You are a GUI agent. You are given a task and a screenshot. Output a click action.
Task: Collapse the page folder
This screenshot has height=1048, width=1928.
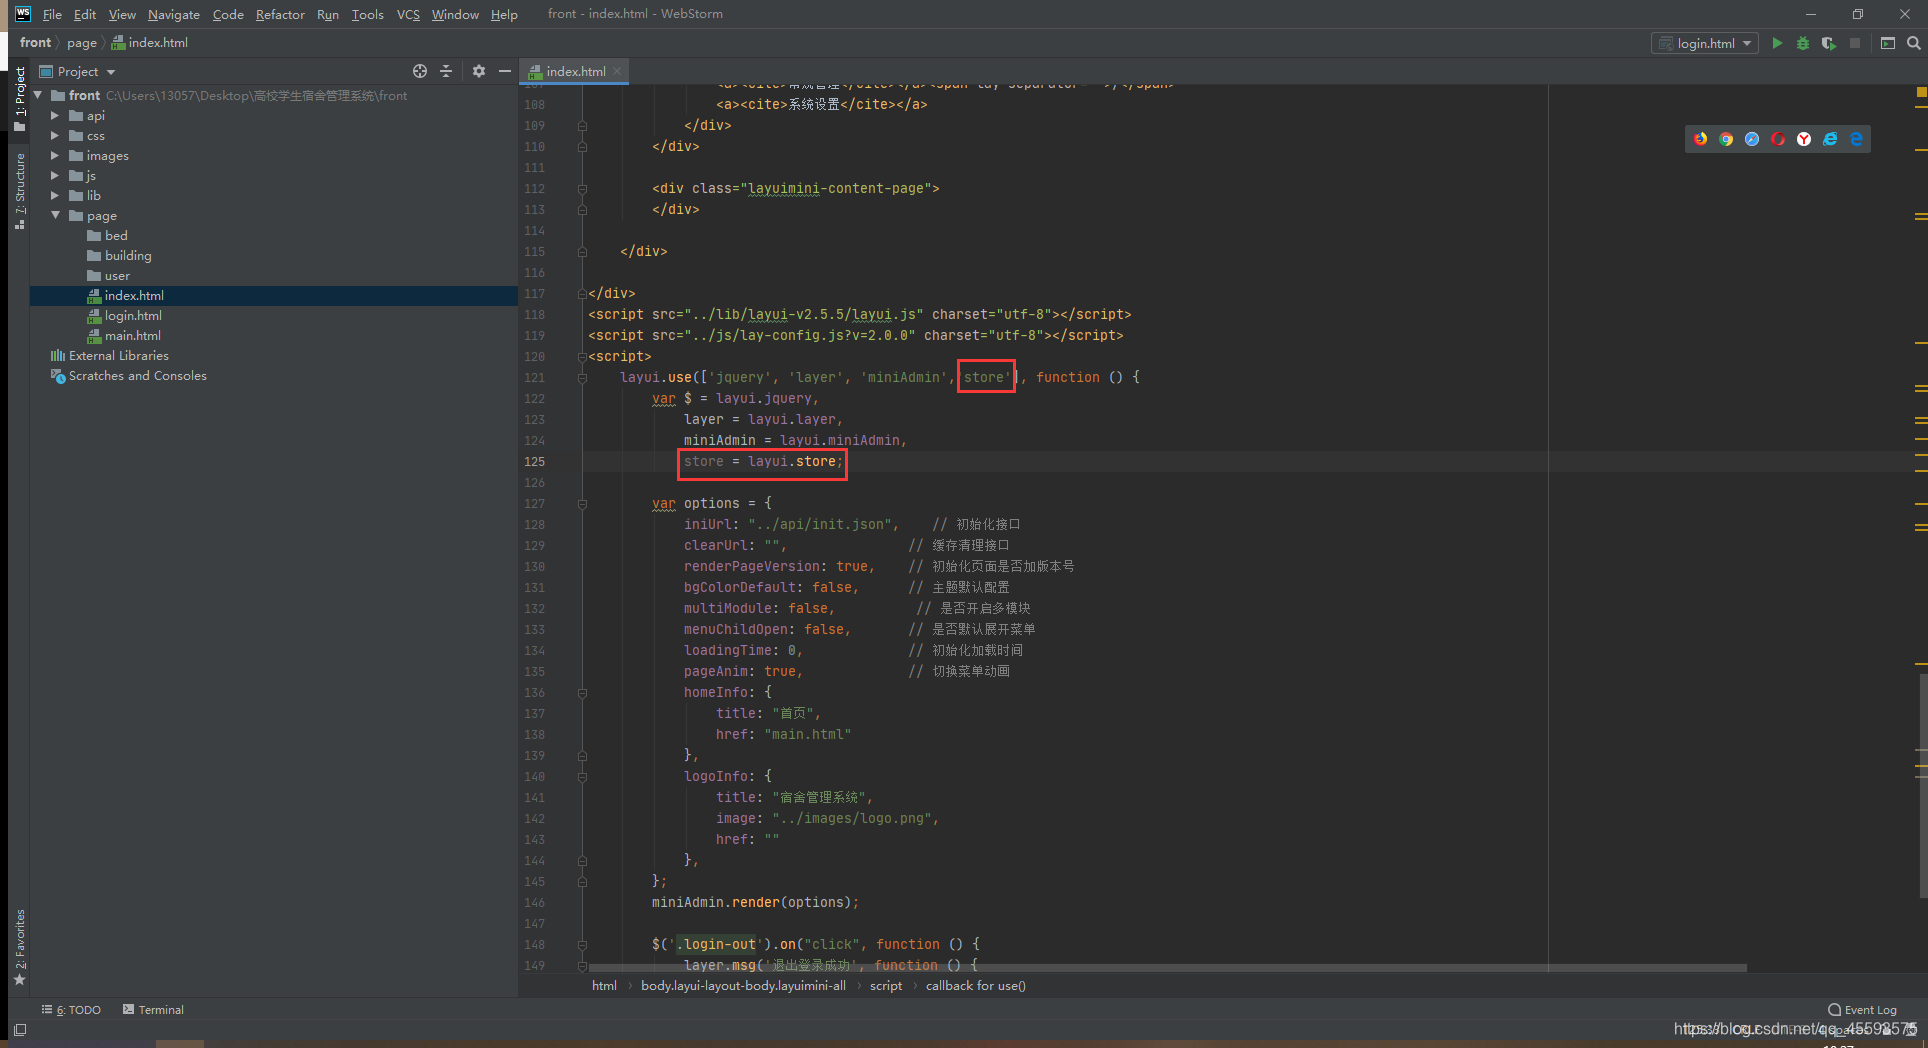coord(55,216)
